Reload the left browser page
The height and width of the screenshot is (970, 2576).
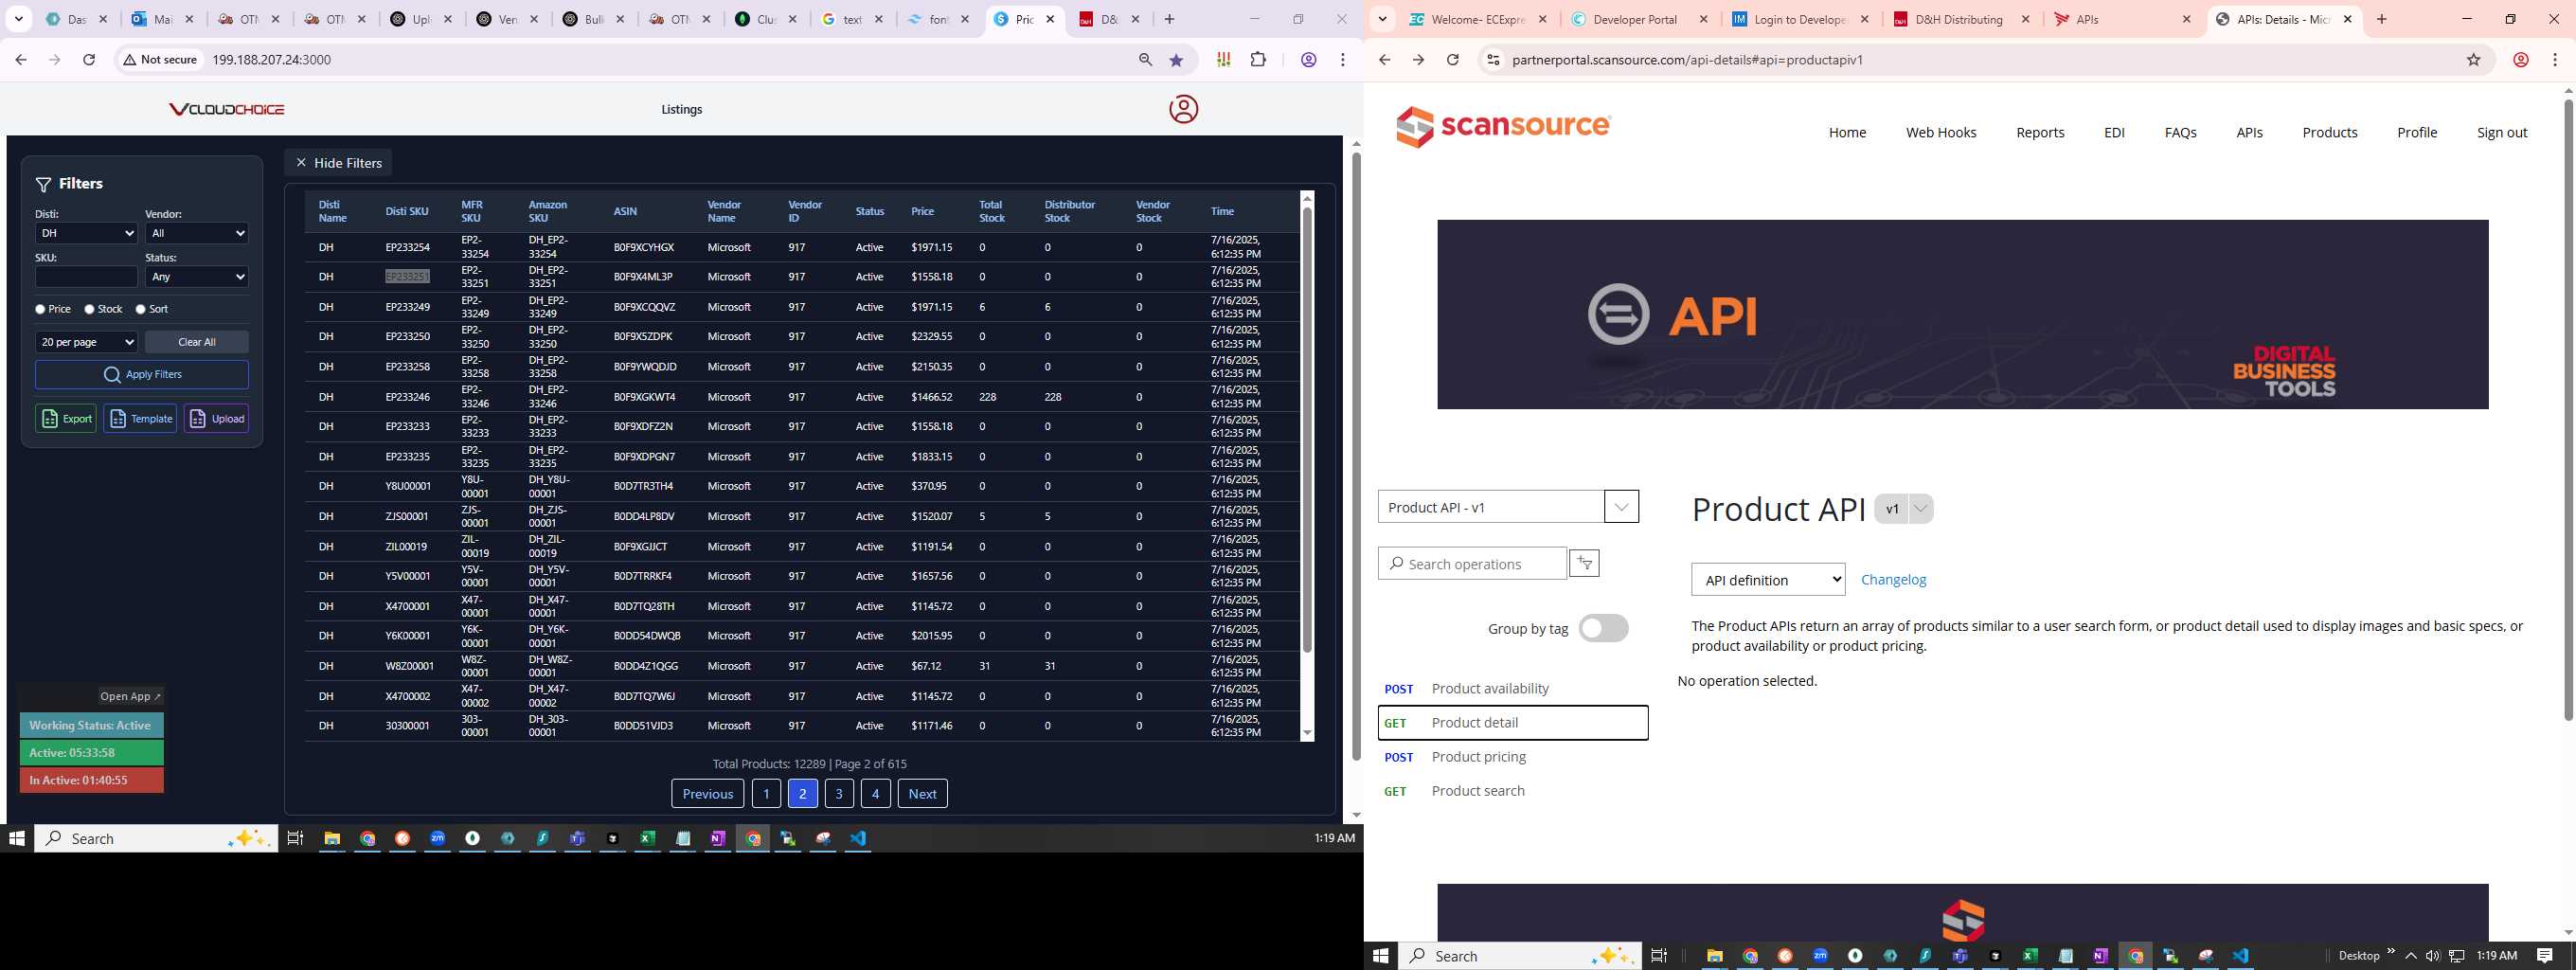click(x=89, y=60)
